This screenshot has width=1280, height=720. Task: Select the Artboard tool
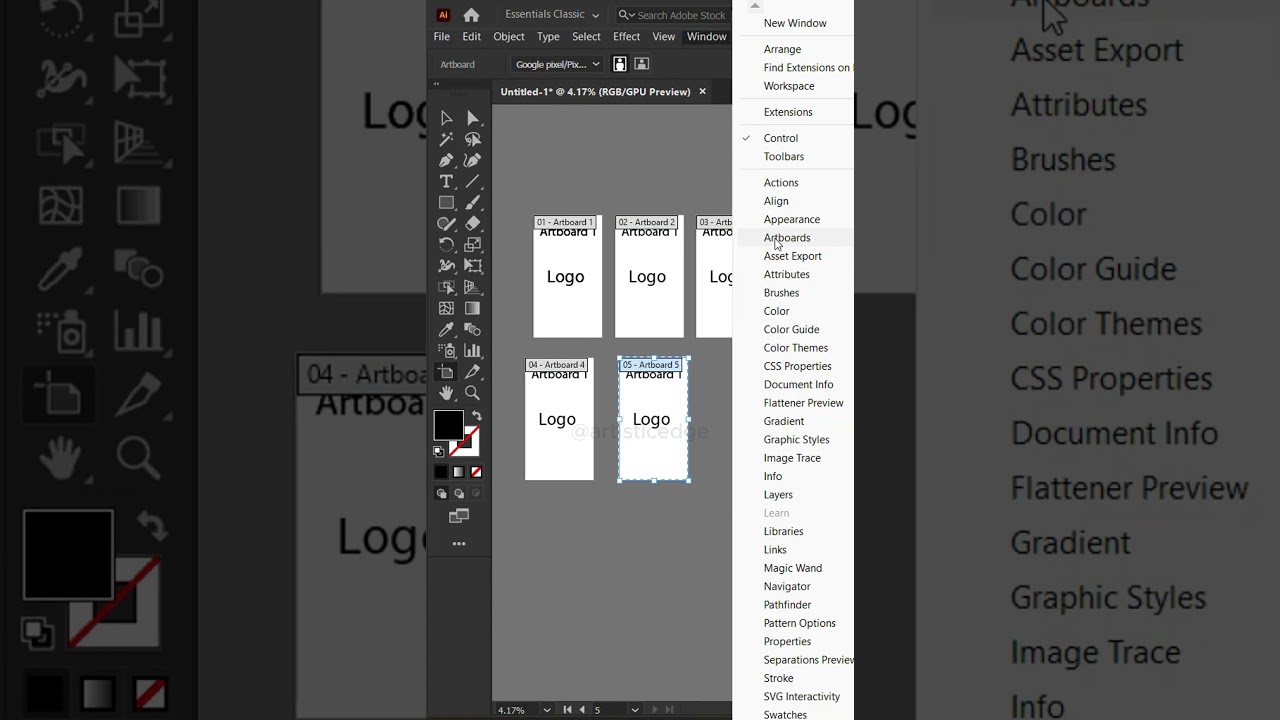(x=446, y=372)
